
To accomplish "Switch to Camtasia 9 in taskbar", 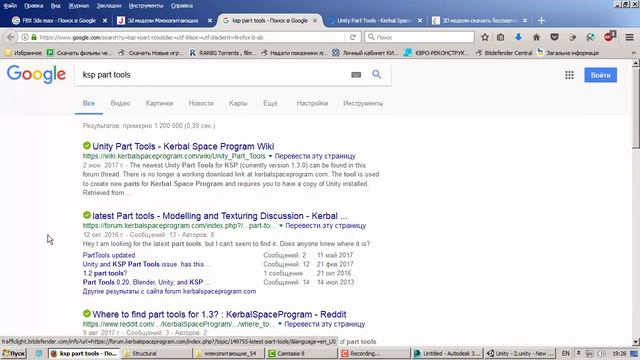I will [x=301, y=353].
